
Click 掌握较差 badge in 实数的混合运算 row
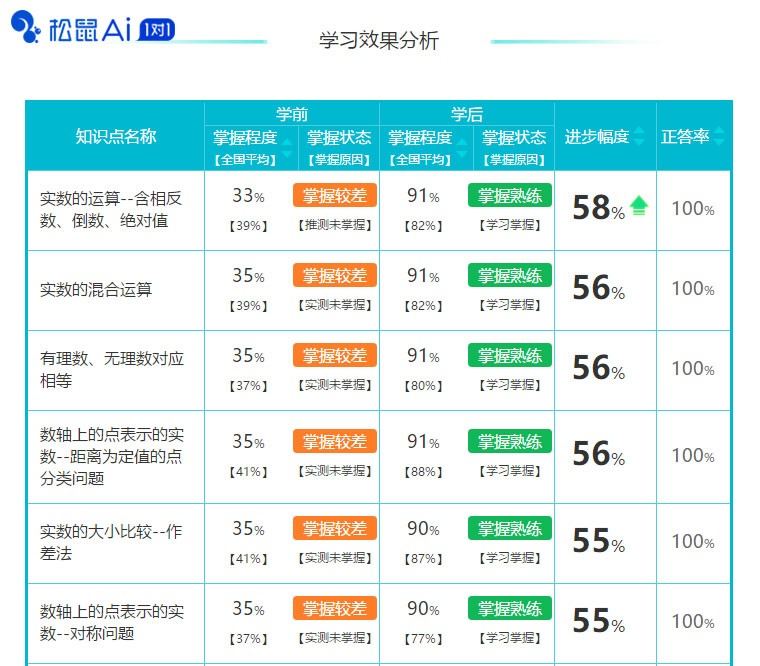click(334, 275)
